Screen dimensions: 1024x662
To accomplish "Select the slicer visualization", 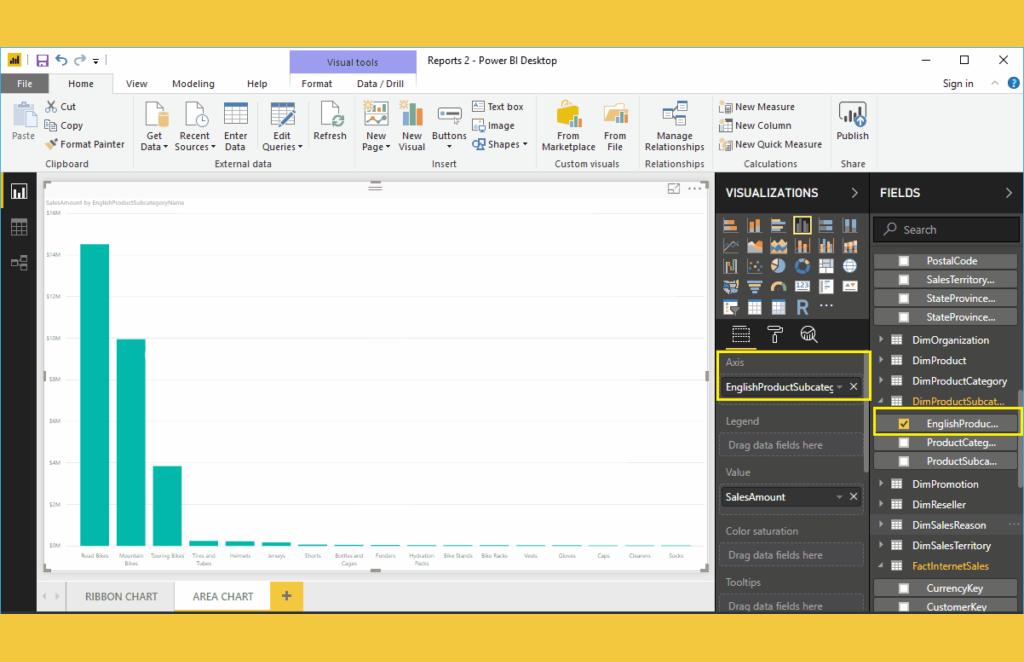I will pos(730,307).
